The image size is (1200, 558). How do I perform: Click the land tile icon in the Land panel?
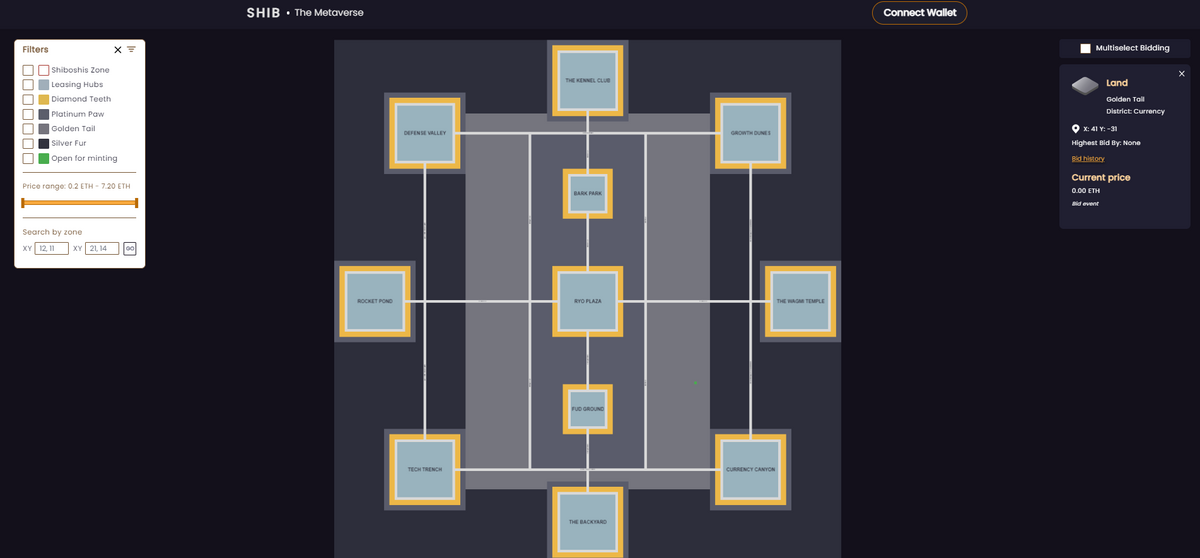pyautogui.click(x=1085, y=86)
